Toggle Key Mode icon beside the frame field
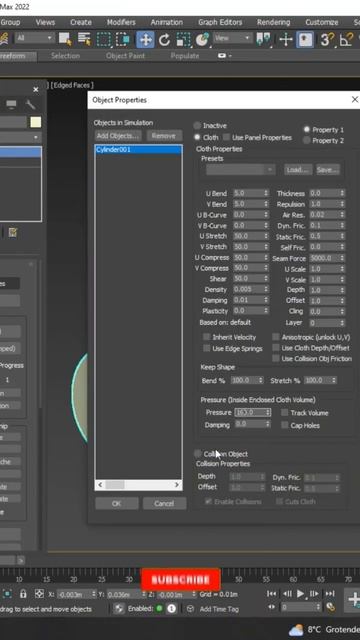360x640 pixels. (x=271, y=607)
